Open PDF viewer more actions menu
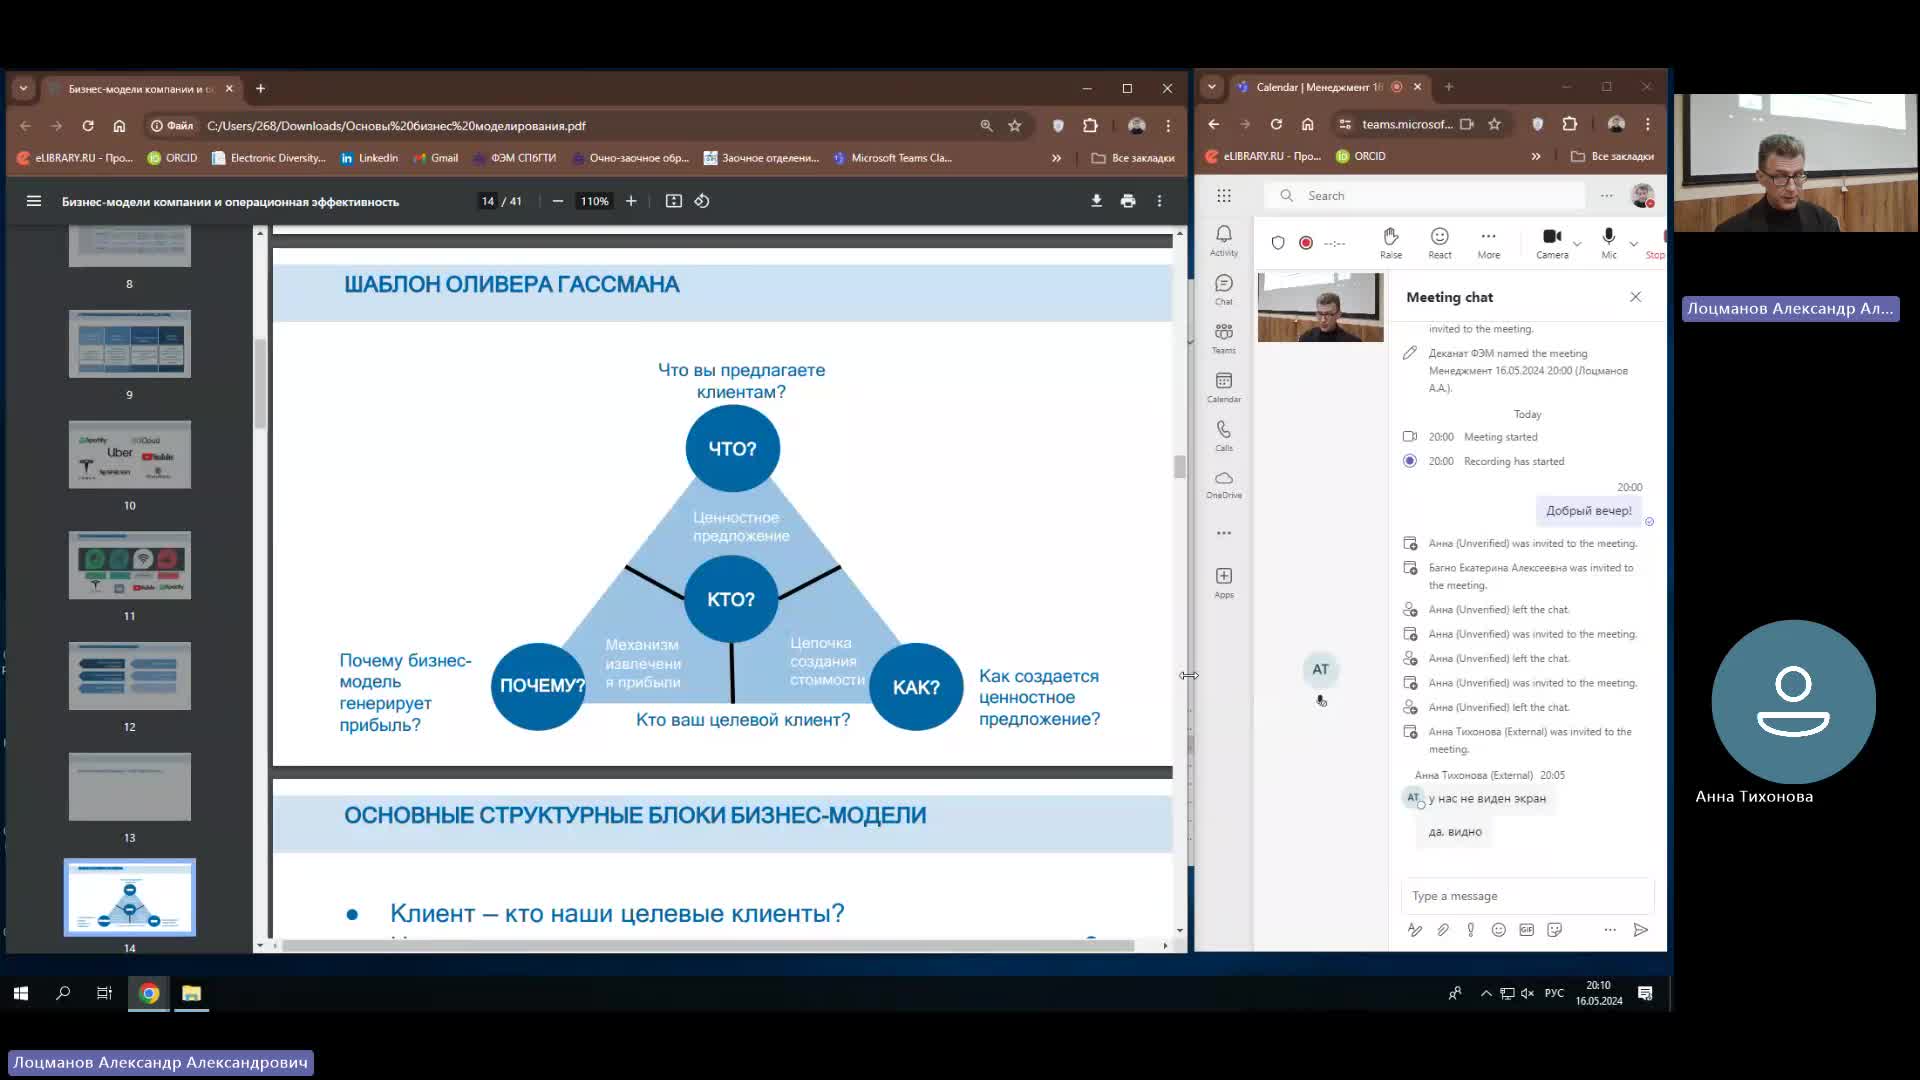The height and width of the screenshot is (1080, 1920). coord(1160,201)
